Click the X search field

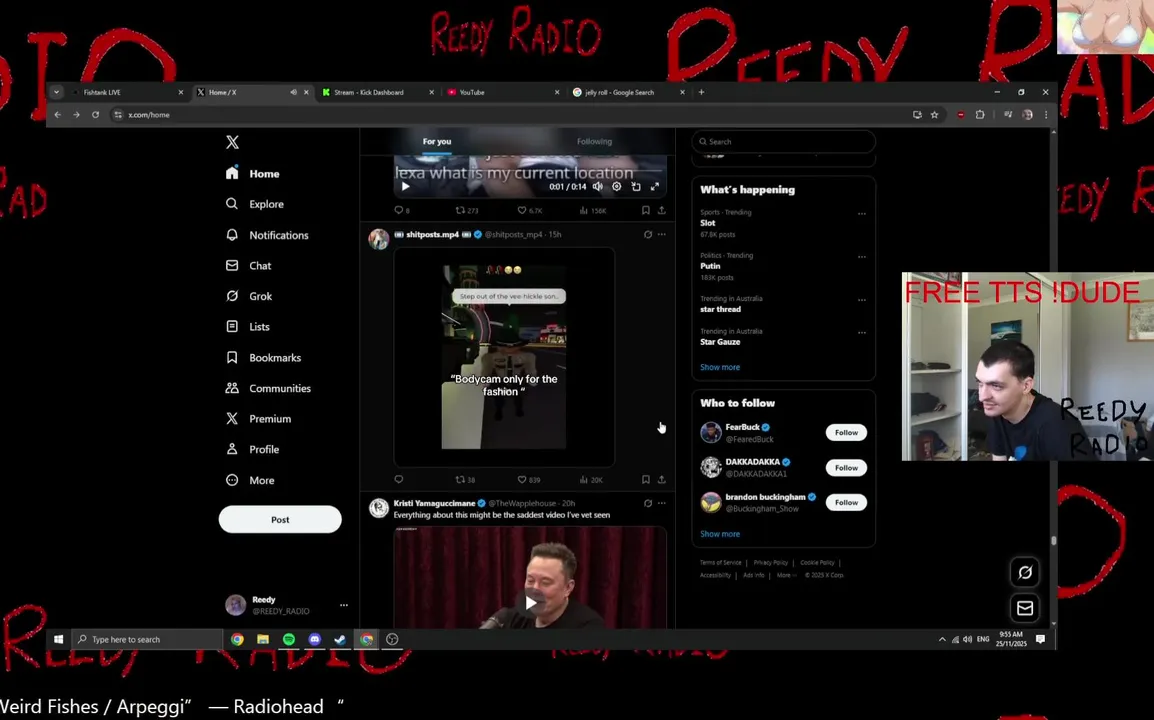coord(784,141)
